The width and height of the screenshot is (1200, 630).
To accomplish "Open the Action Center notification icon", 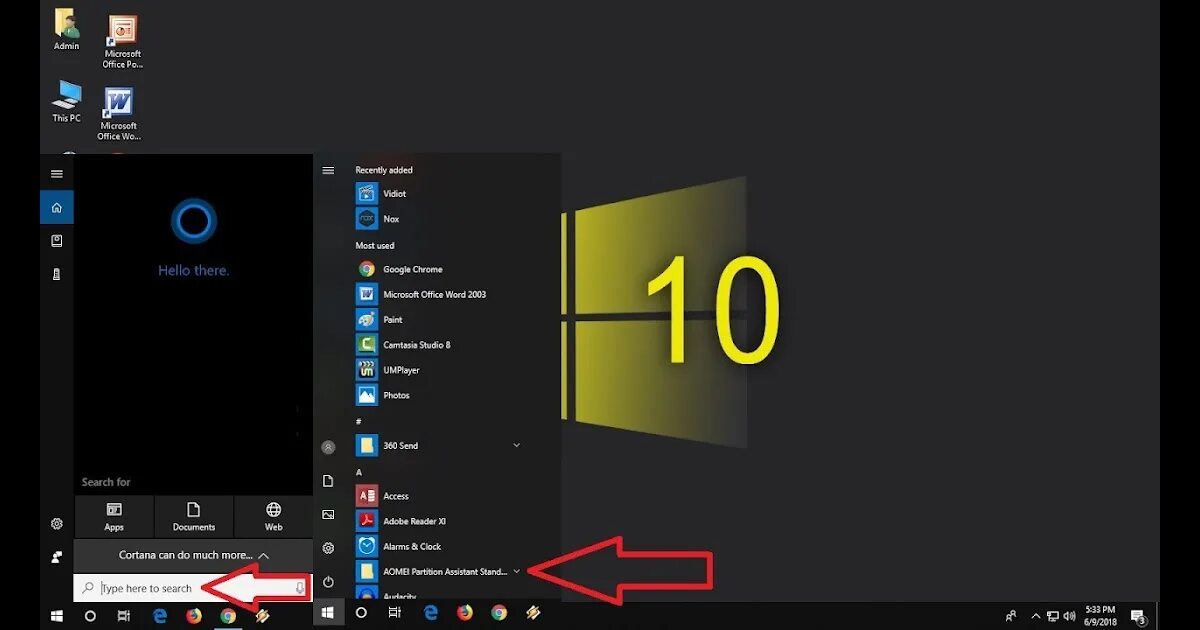I will 1137,616.
